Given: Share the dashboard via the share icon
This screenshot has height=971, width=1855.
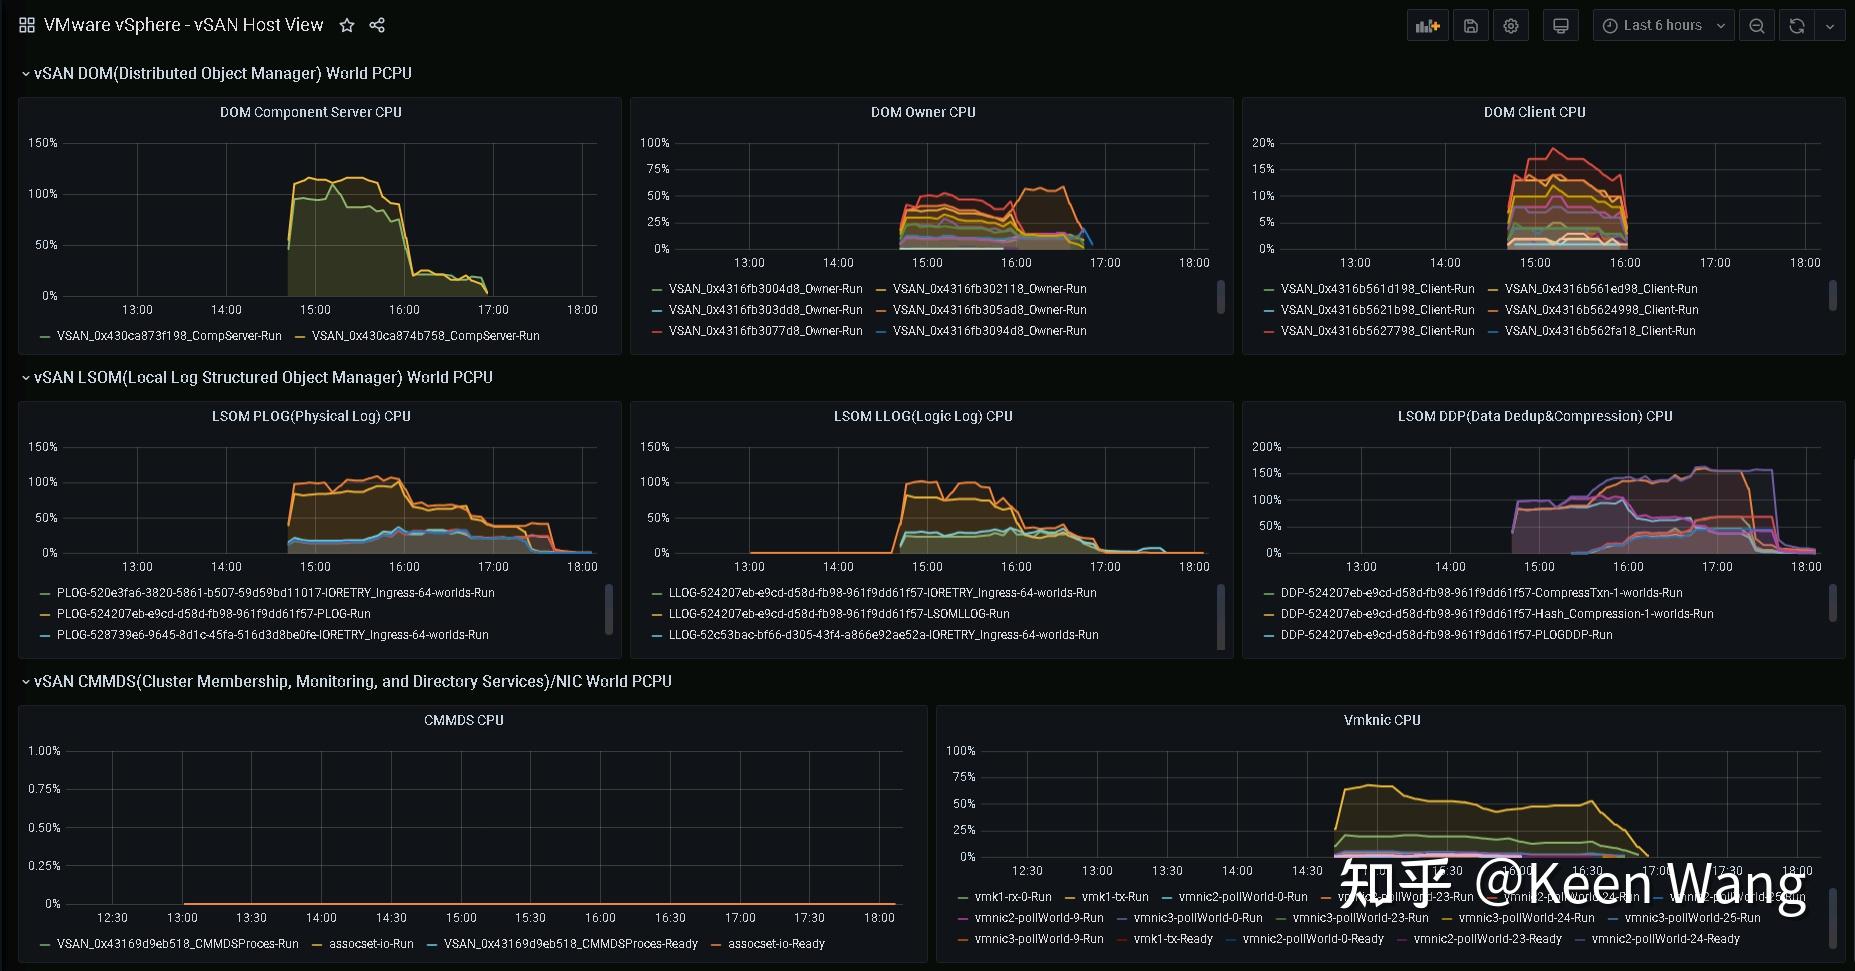Looking at the screenshot, I should point(377,25).
